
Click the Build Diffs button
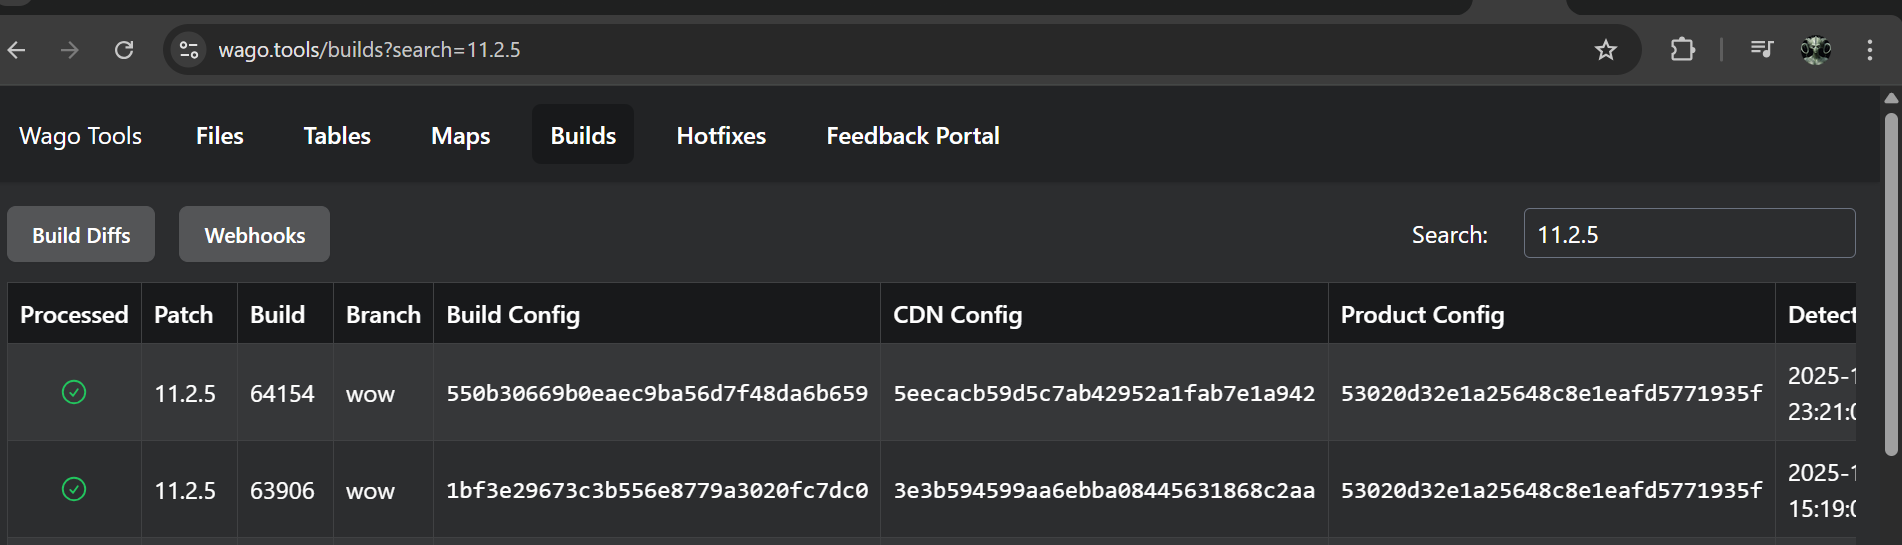click(x=81, y=235)
